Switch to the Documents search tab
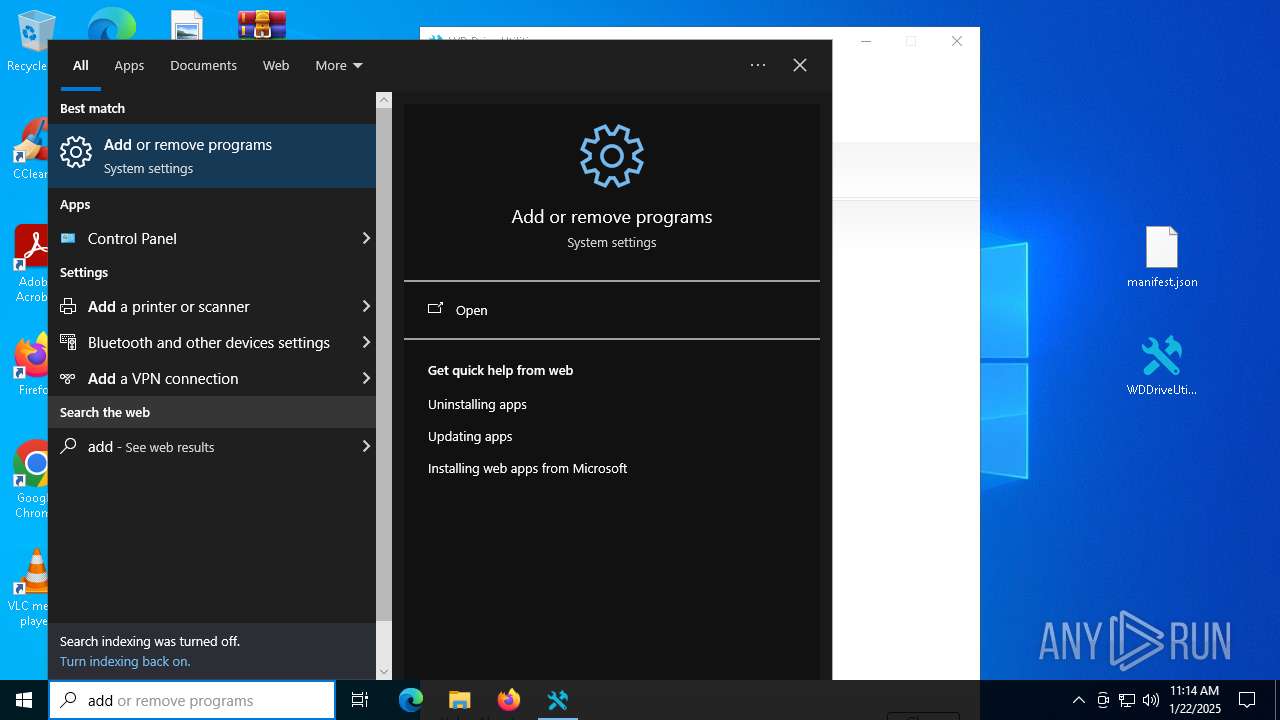Image resolution: width=1280 pixels, height=720 pixels. pos(203,65)
